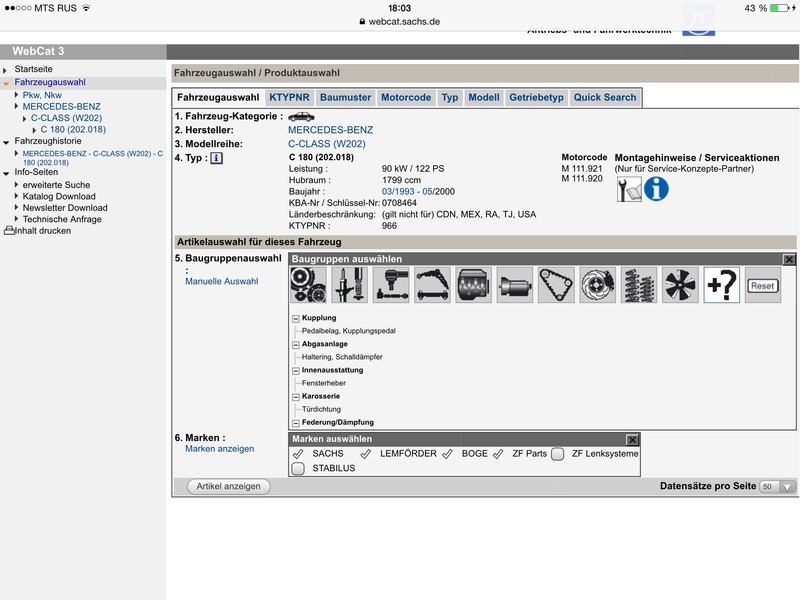Click the 03/1993 Baujahr start link
The image size is (800, 600).
[398, 192]
